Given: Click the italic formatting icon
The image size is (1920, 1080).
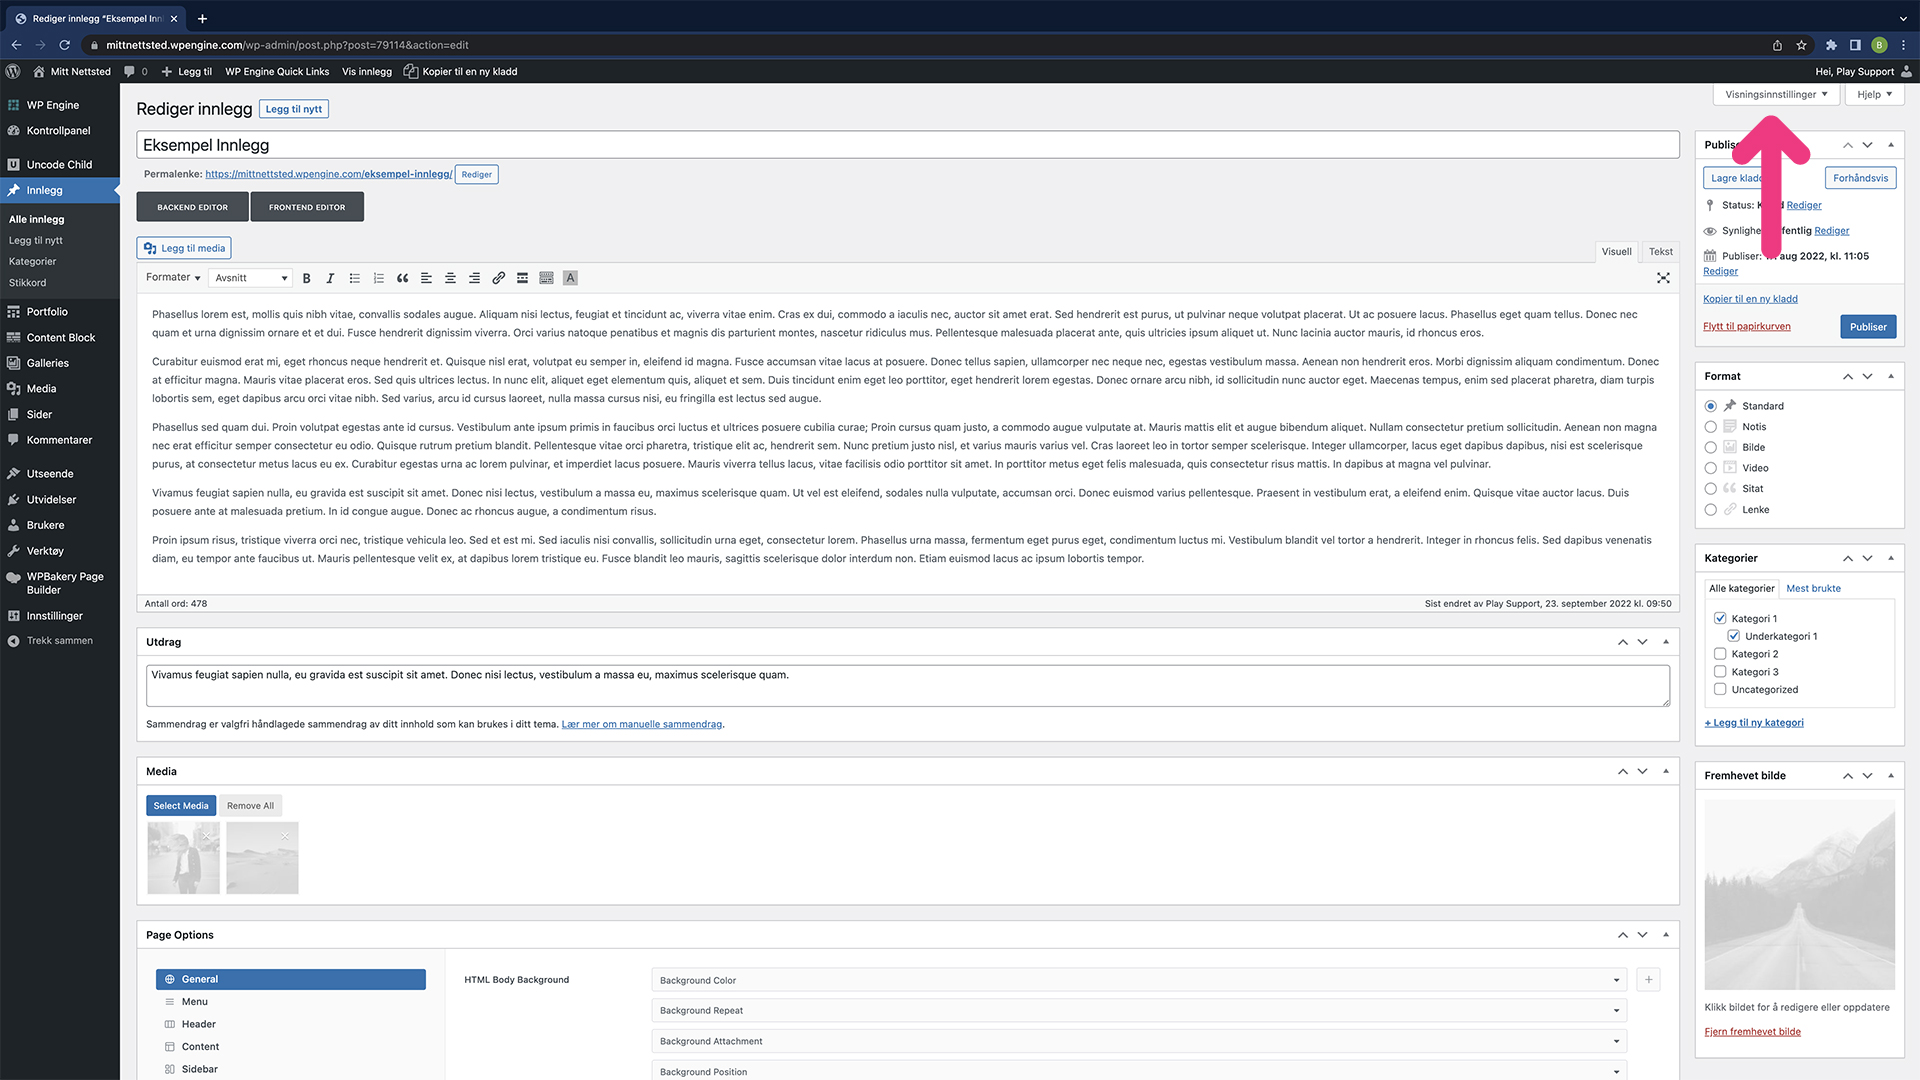Looking at the screenshot, I should tap(330, 278).
